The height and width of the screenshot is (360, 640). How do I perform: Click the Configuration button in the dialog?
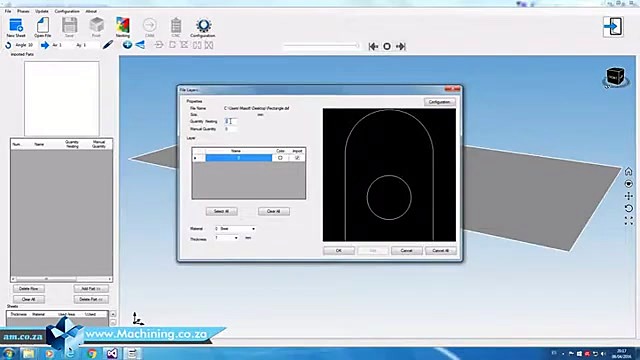coord(440,102)
